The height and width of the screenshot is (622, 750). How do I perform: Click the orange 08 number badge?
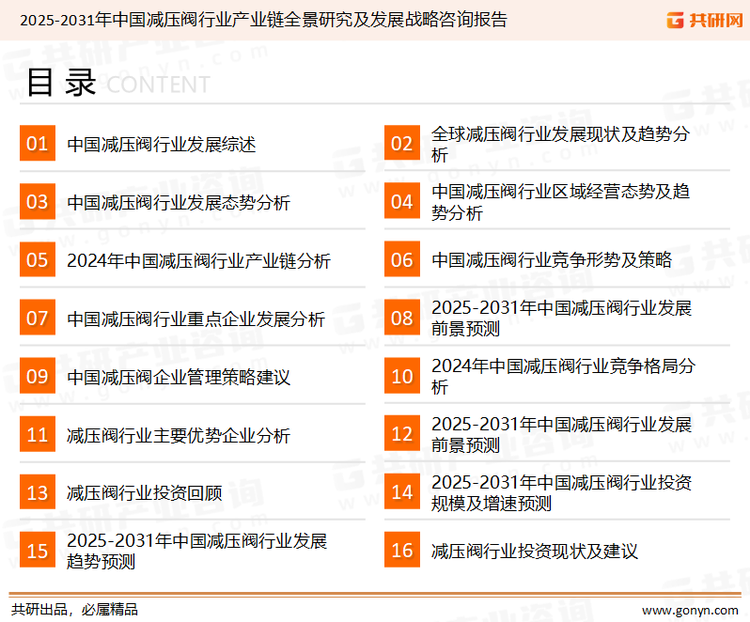402,318
